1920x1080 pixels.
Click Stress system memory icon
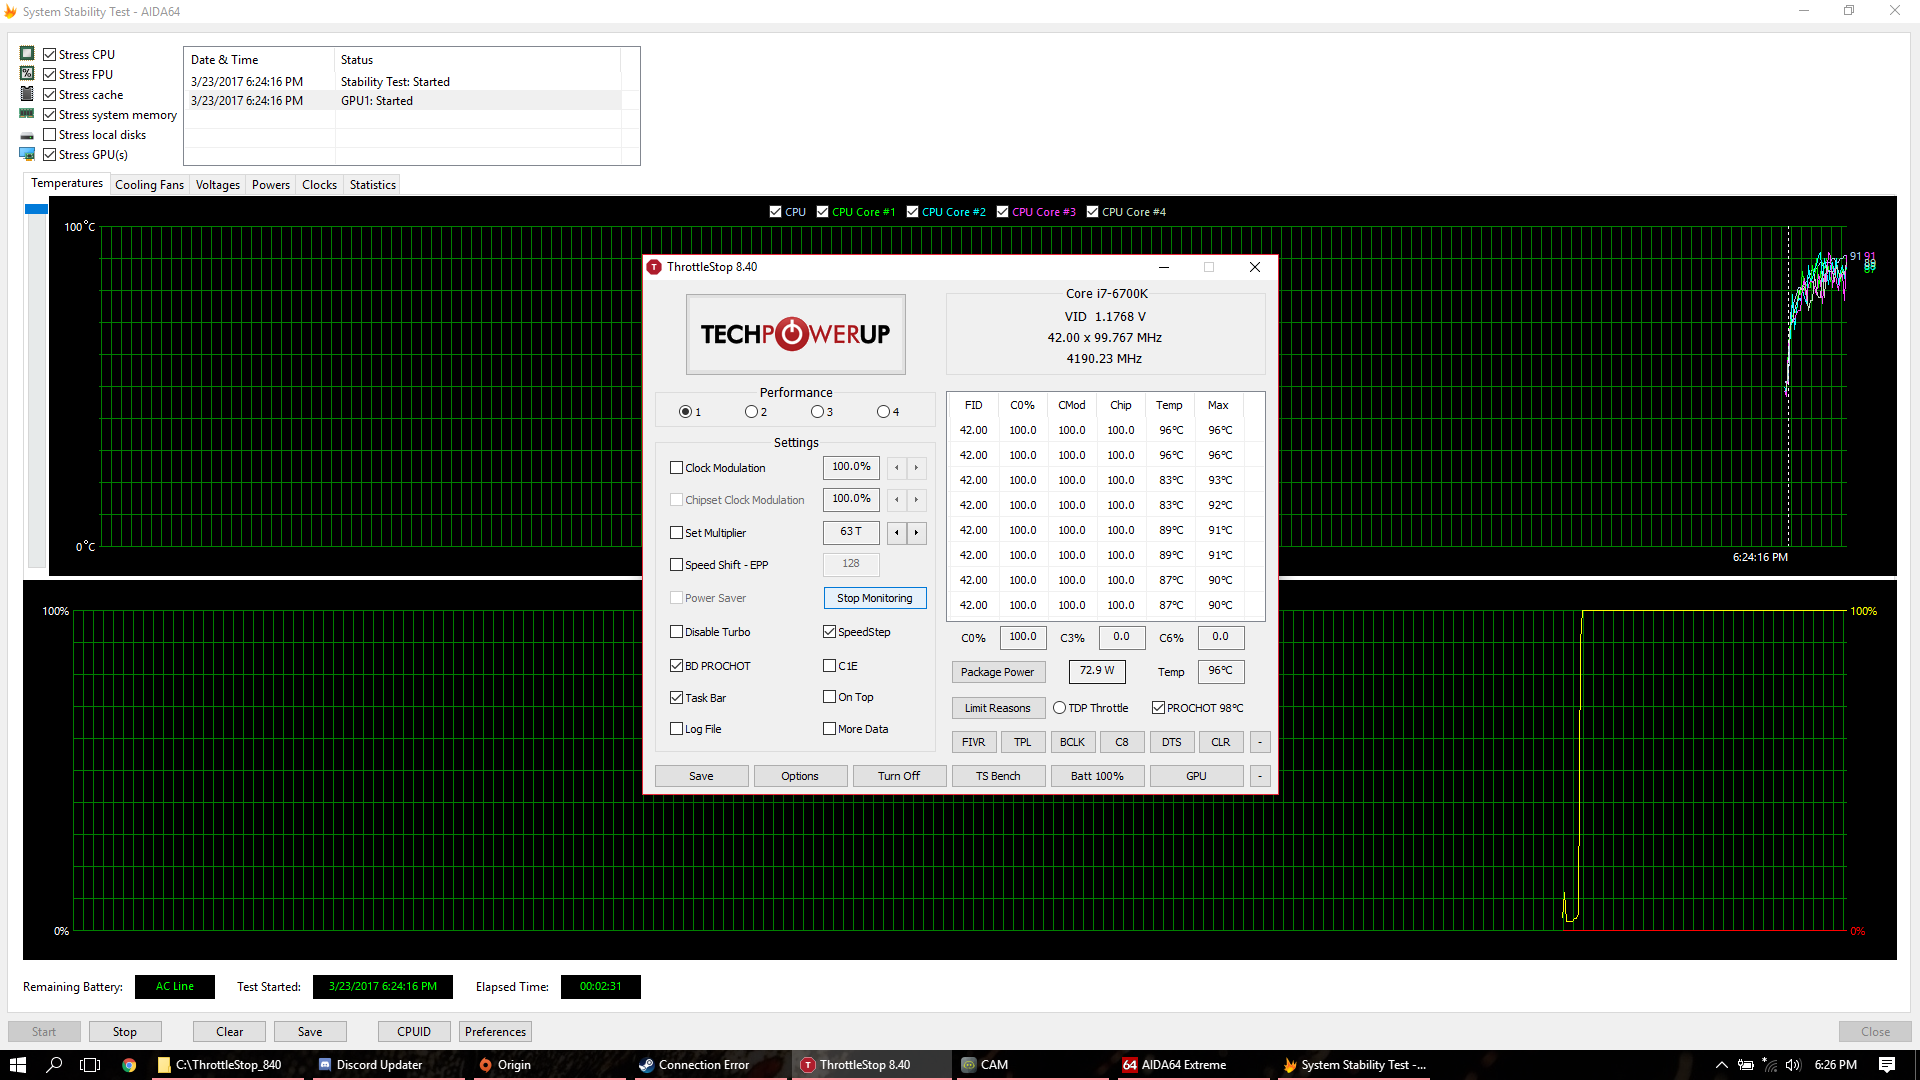pos(27,114)
